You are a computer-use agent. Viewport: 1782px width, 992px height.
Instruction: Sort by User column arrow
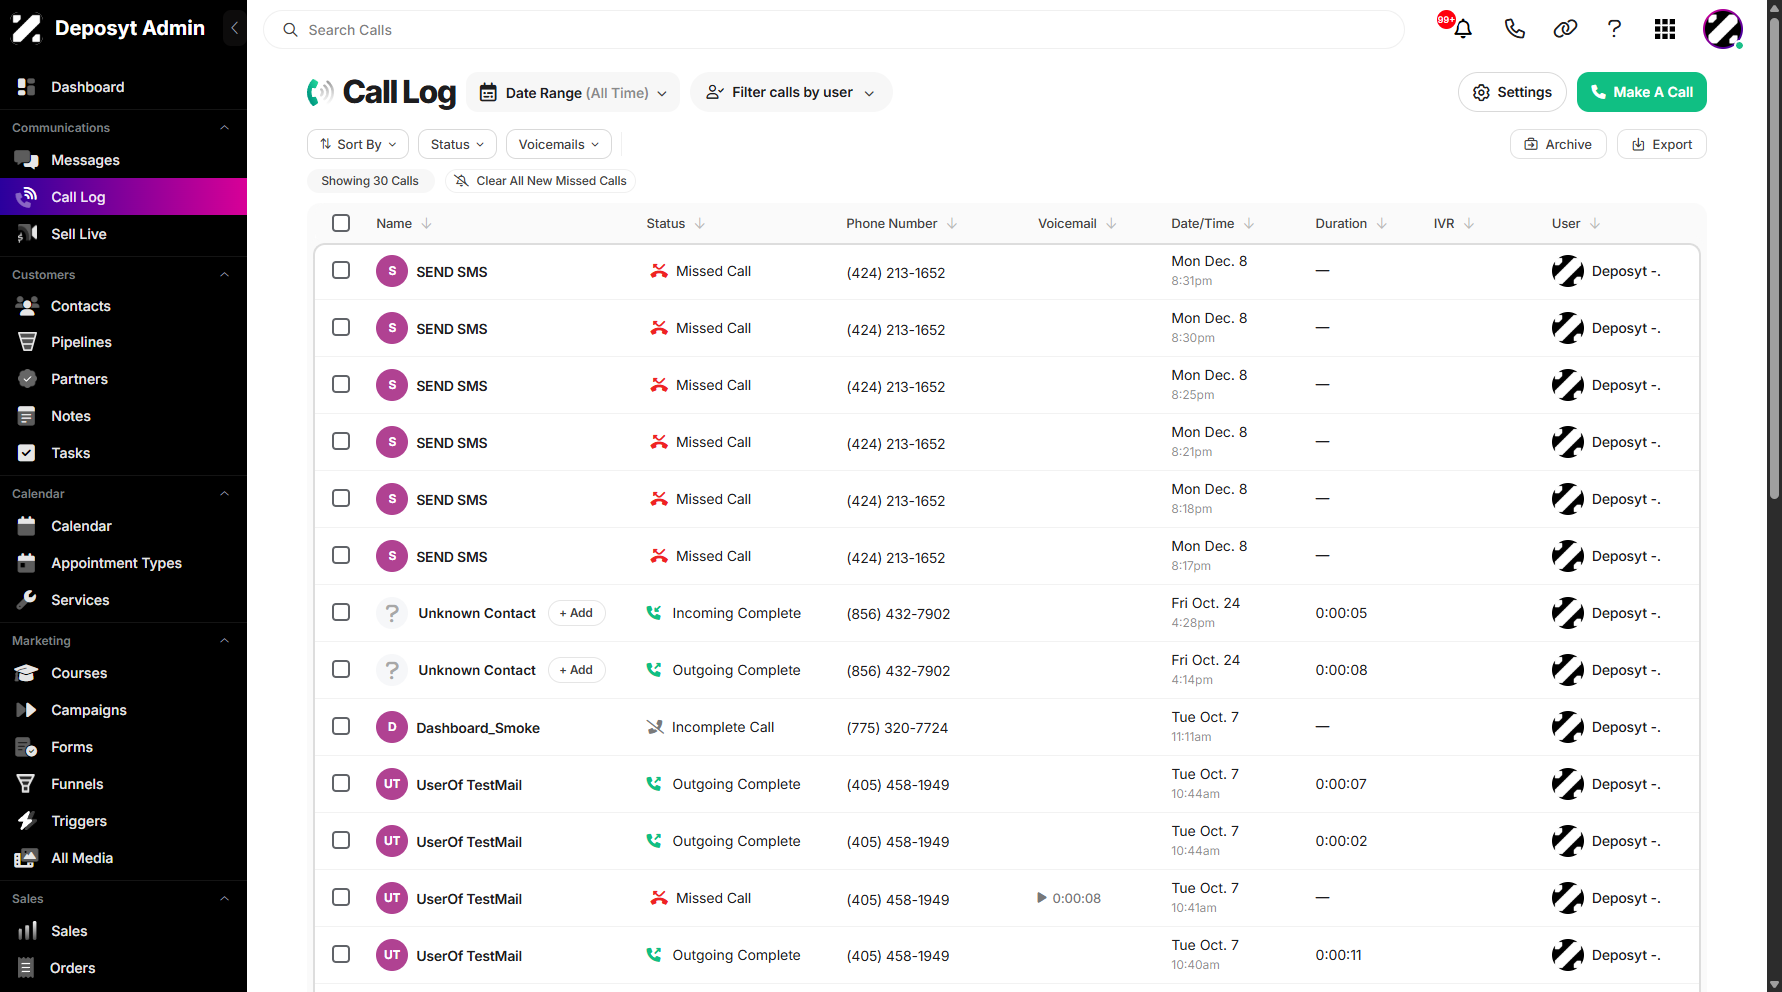point(1595,223)
